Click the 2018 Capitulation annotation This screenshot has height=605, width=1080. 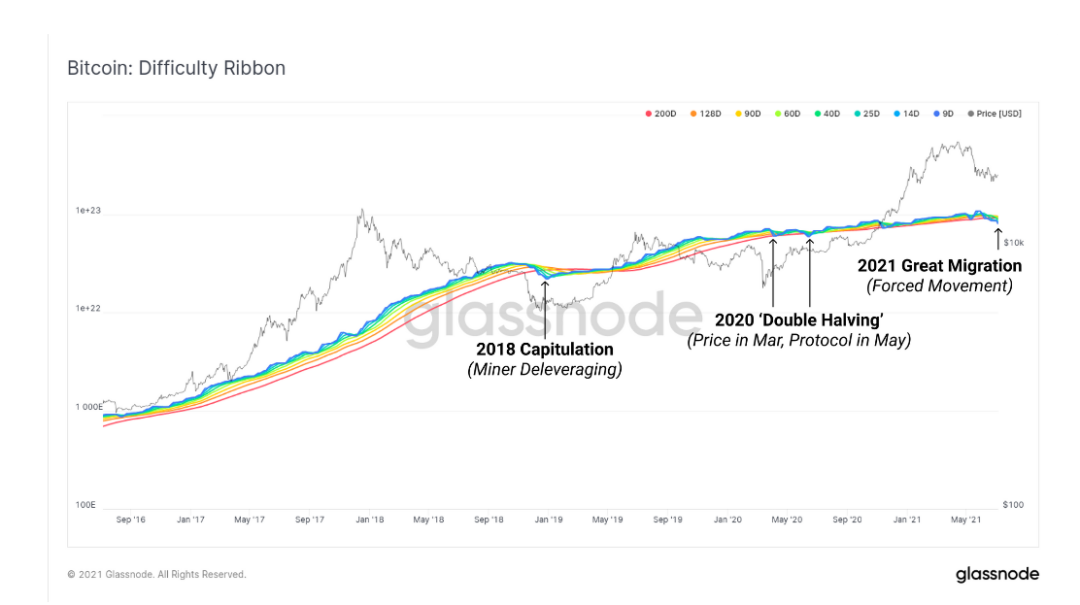click(x=544, y=349)
